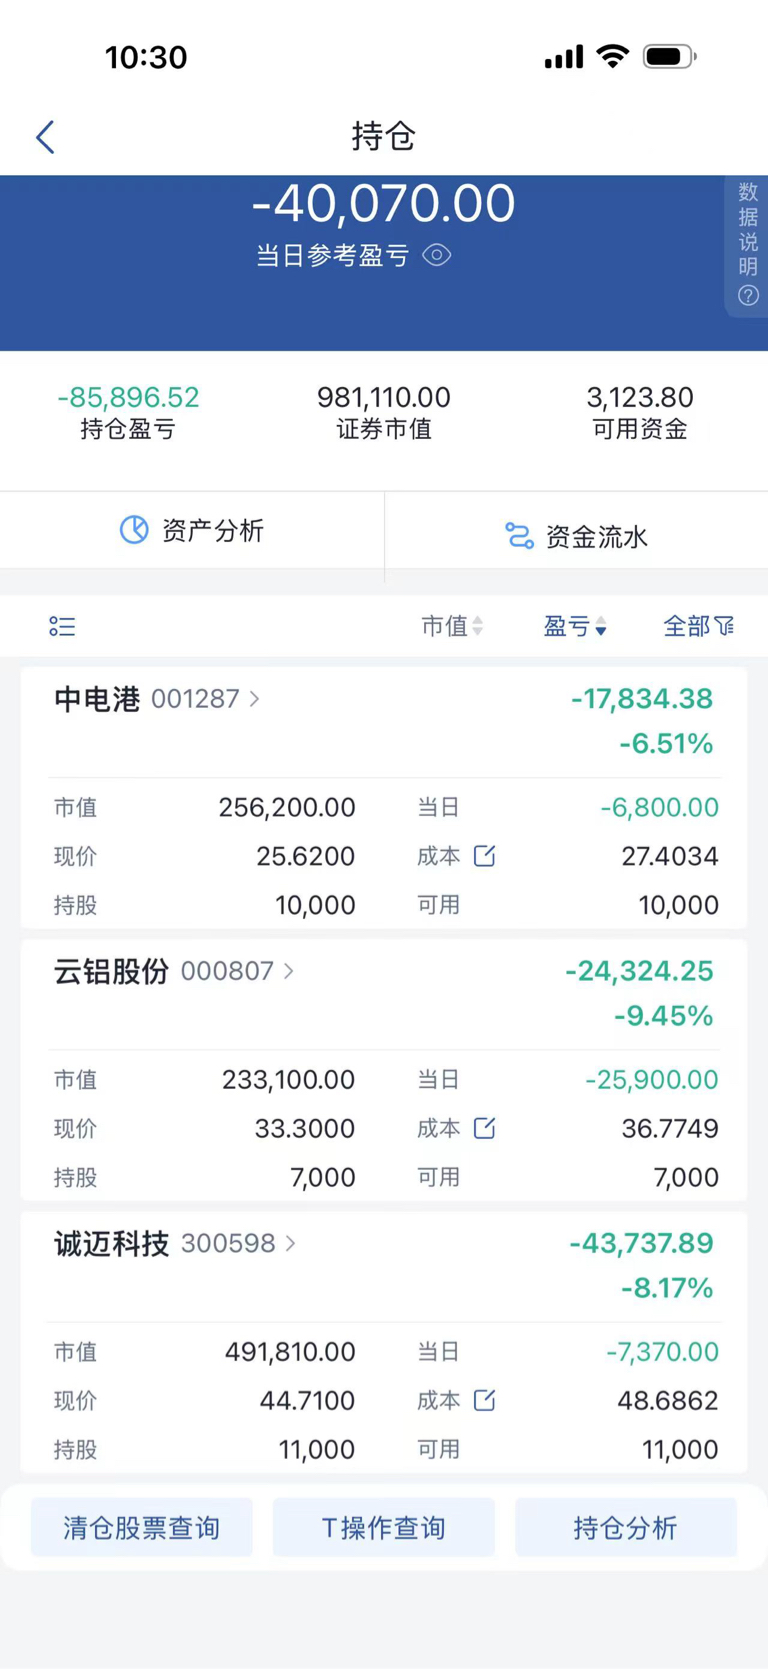Open 资产分析 pie chart tab
The width and height of the screenshot is (768, 1669).
pos(192,530)
